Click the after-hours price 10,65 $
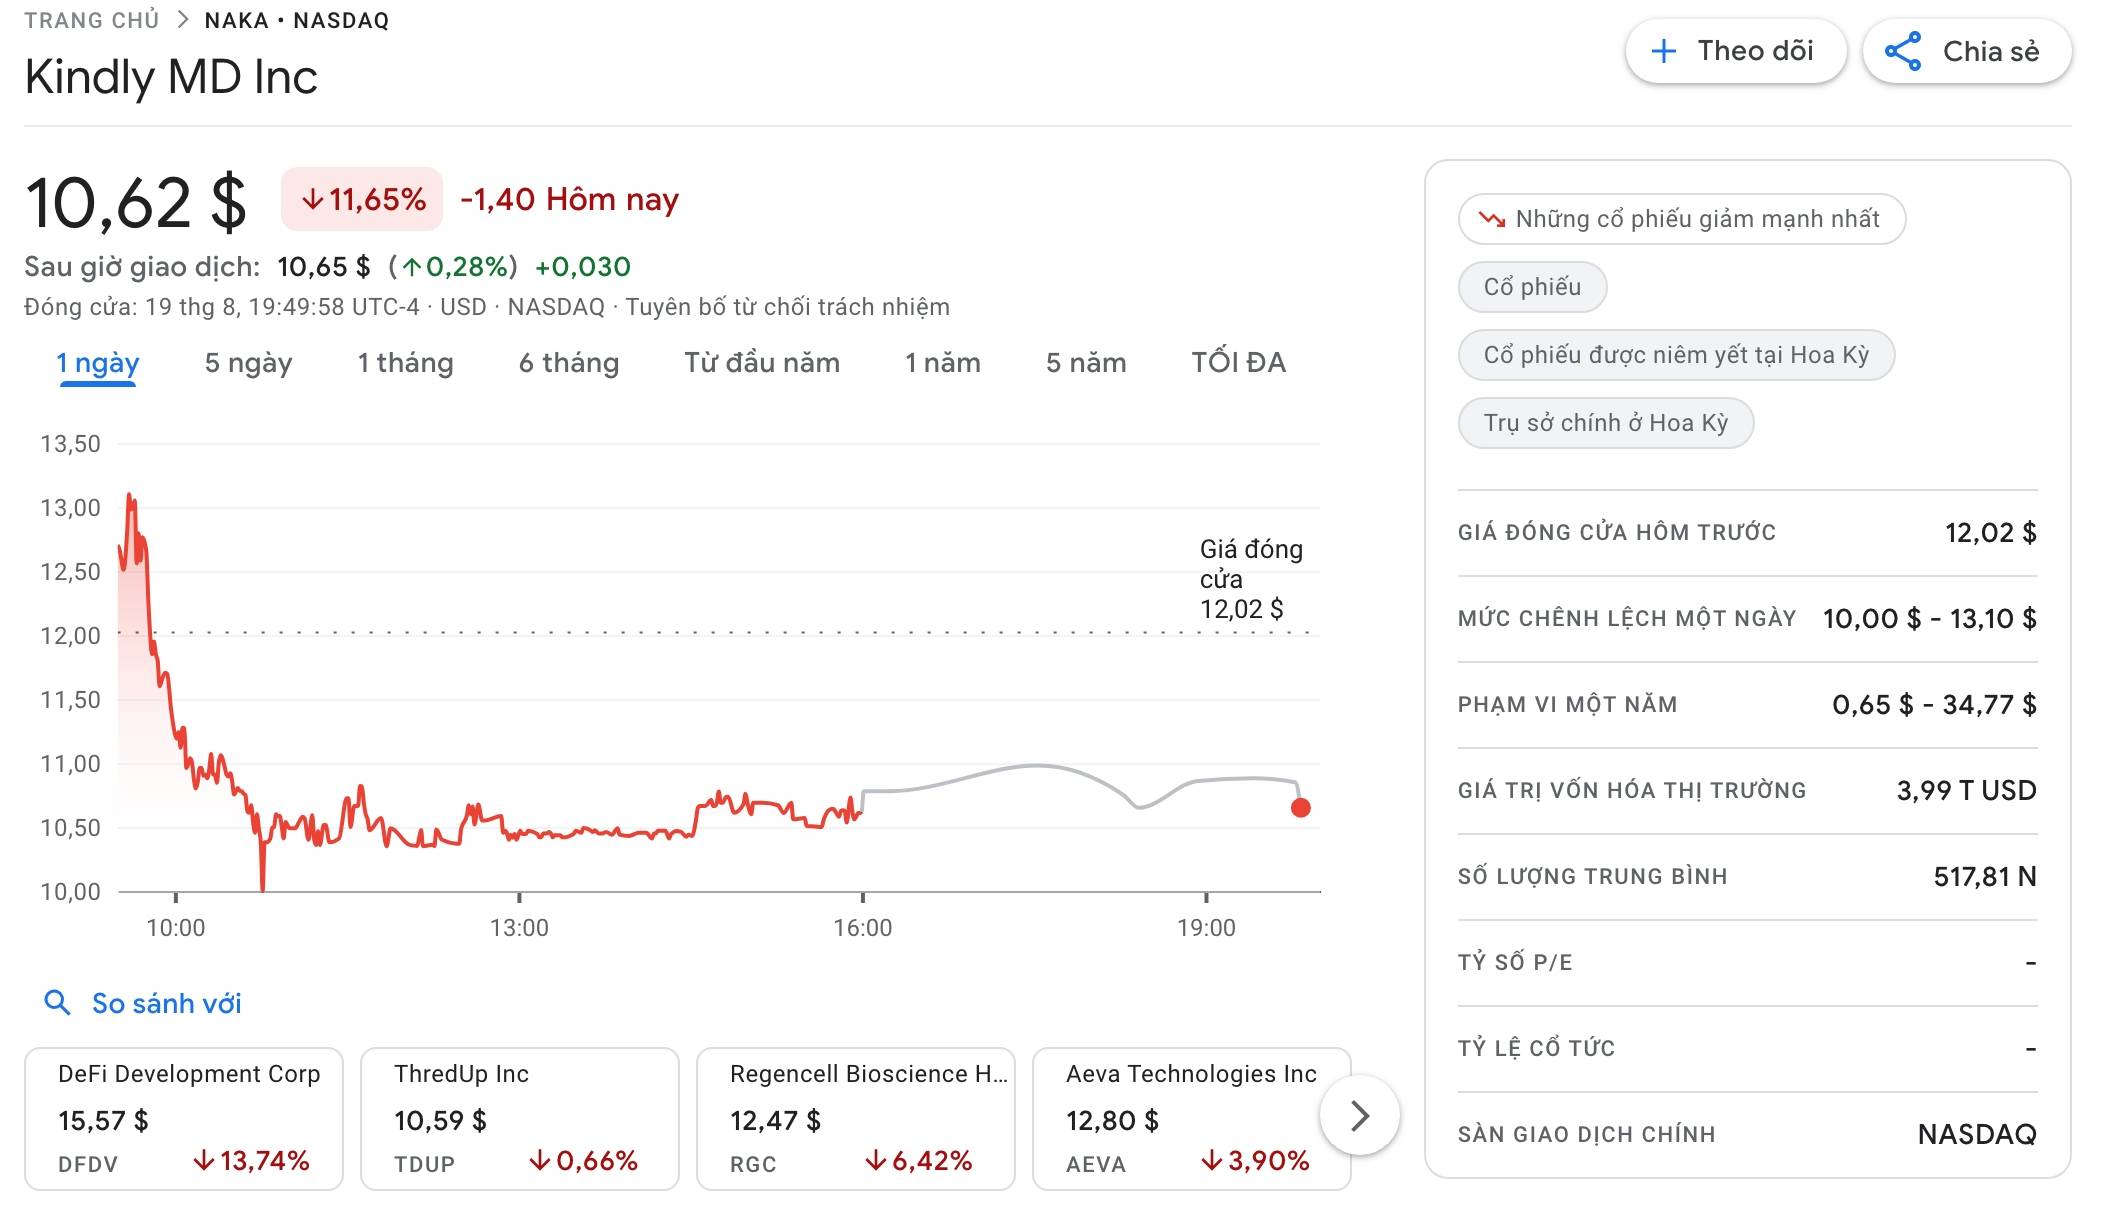The width and height of the screenshot is (2101, 1206). click(x=323, y=267)
